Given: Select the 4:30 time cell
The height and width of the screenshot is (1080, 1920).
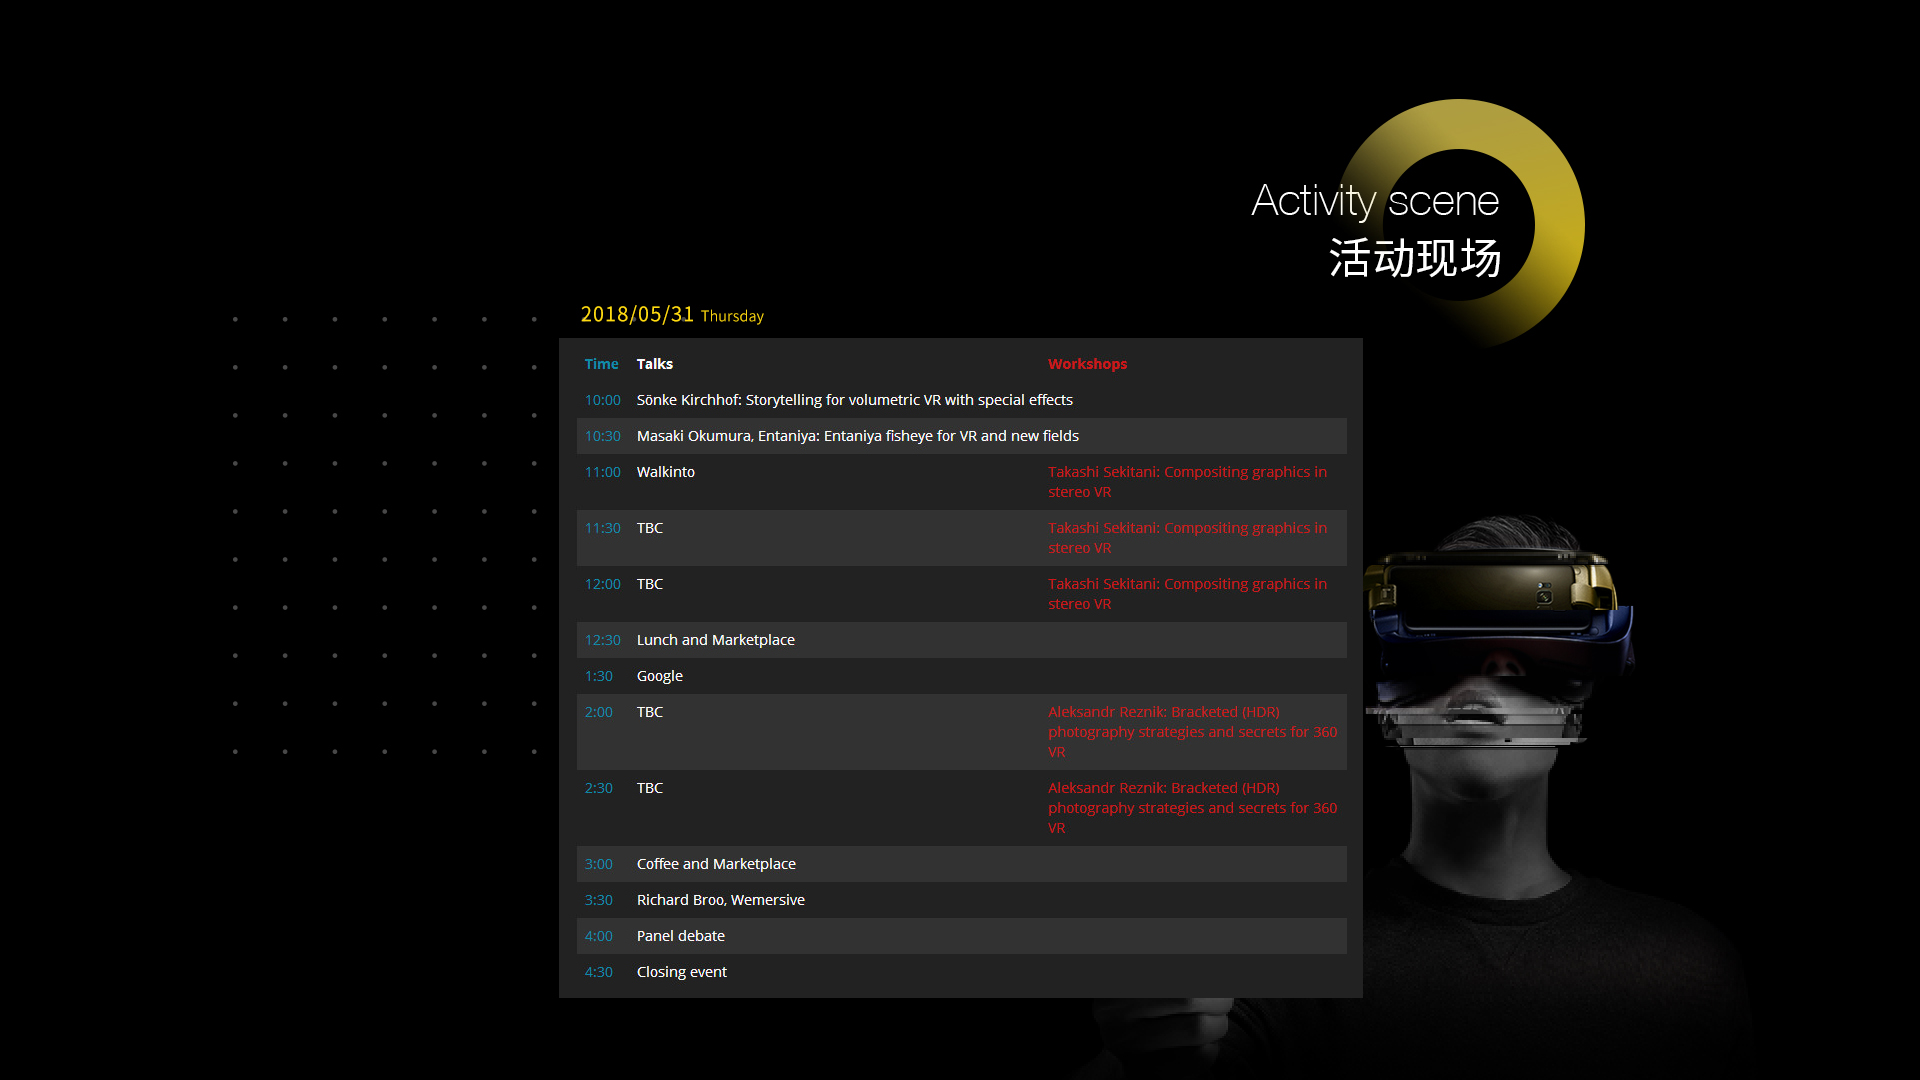Looking at the screenshot, I should tap(599, 972).
